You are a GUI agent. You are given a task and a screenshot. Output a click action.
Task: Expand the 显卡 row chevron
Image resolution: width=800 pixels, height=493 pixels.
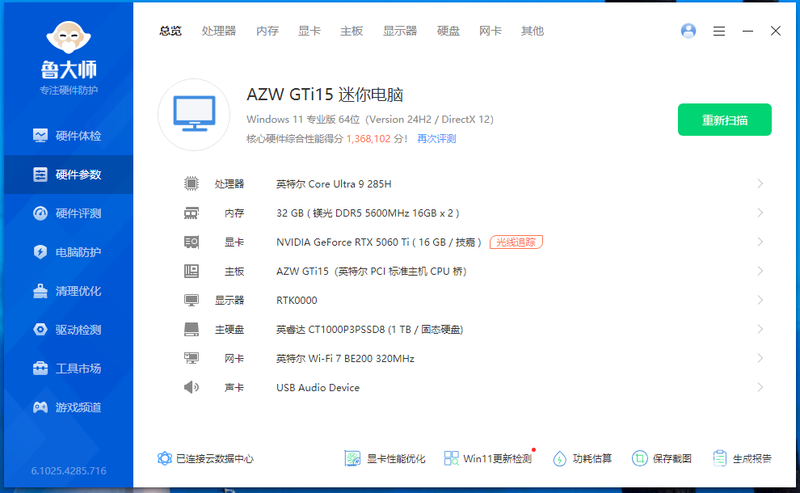(760, 242)
